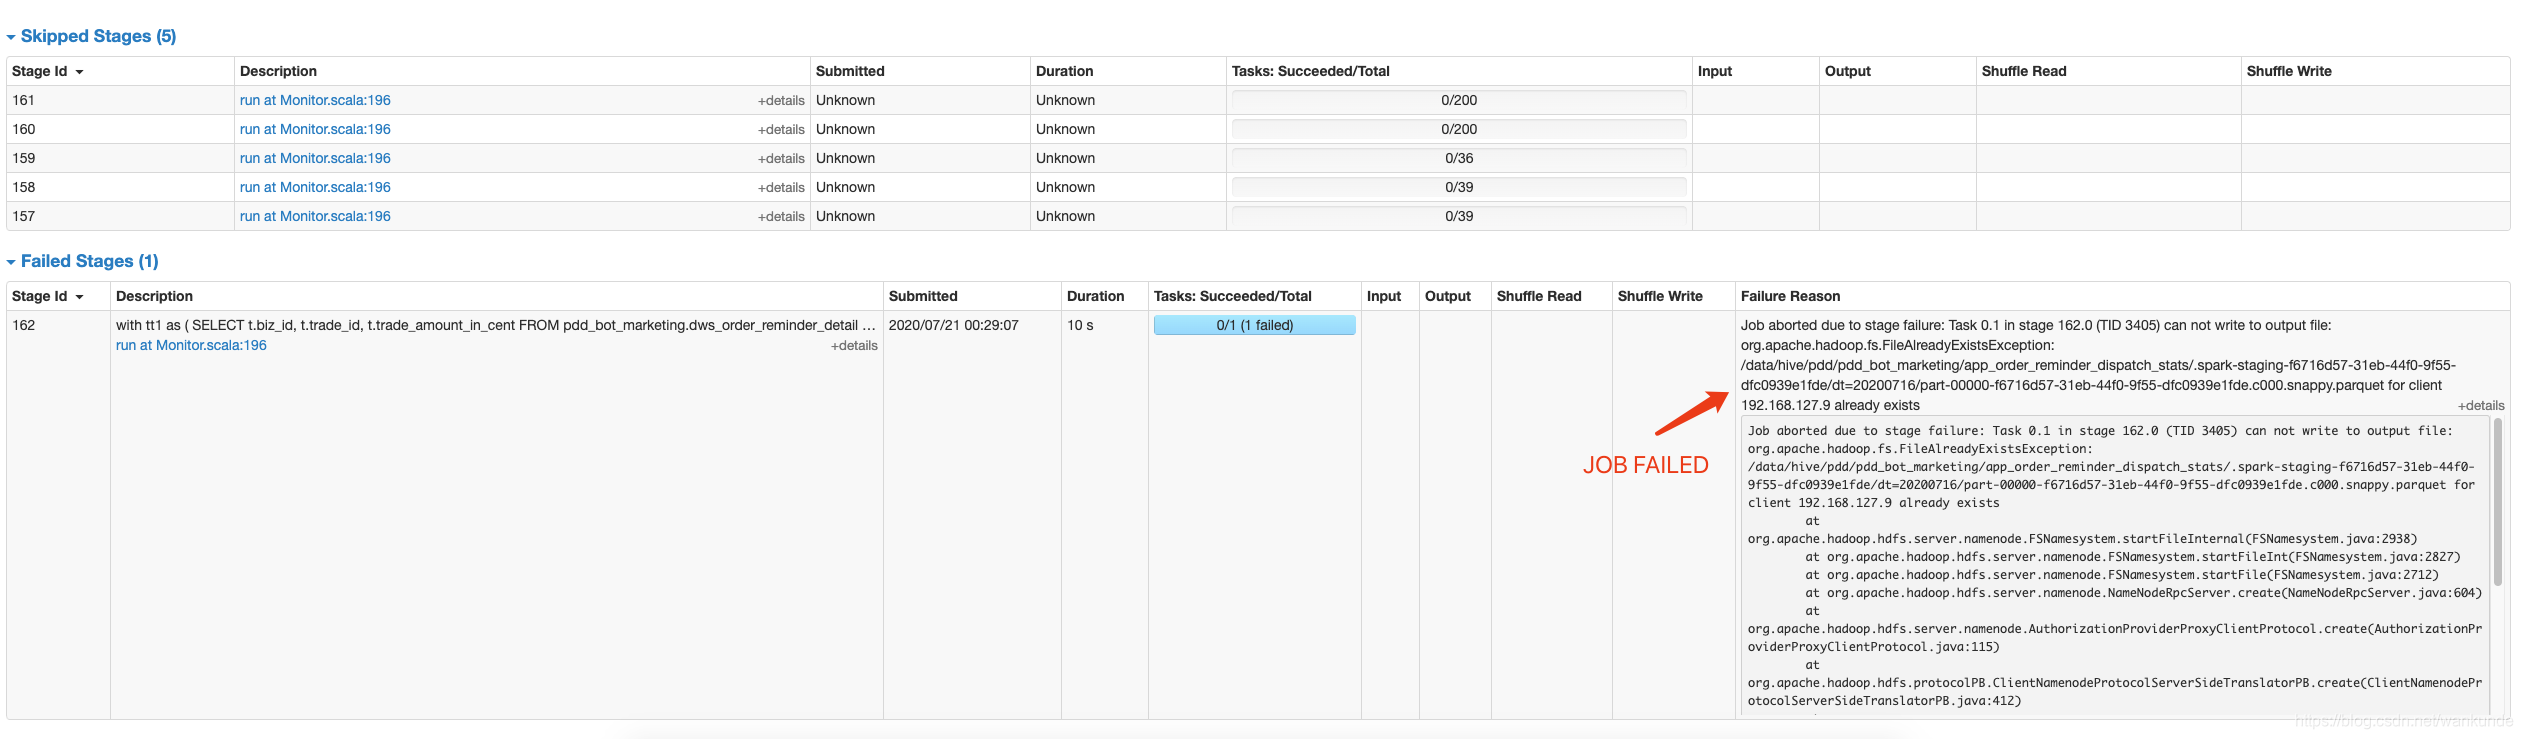Screen dimensions: 2523x739
Task: Open run at Monitor.scala:196 link for stage 159
Action: pyautogui.click(x=315, y=158)
